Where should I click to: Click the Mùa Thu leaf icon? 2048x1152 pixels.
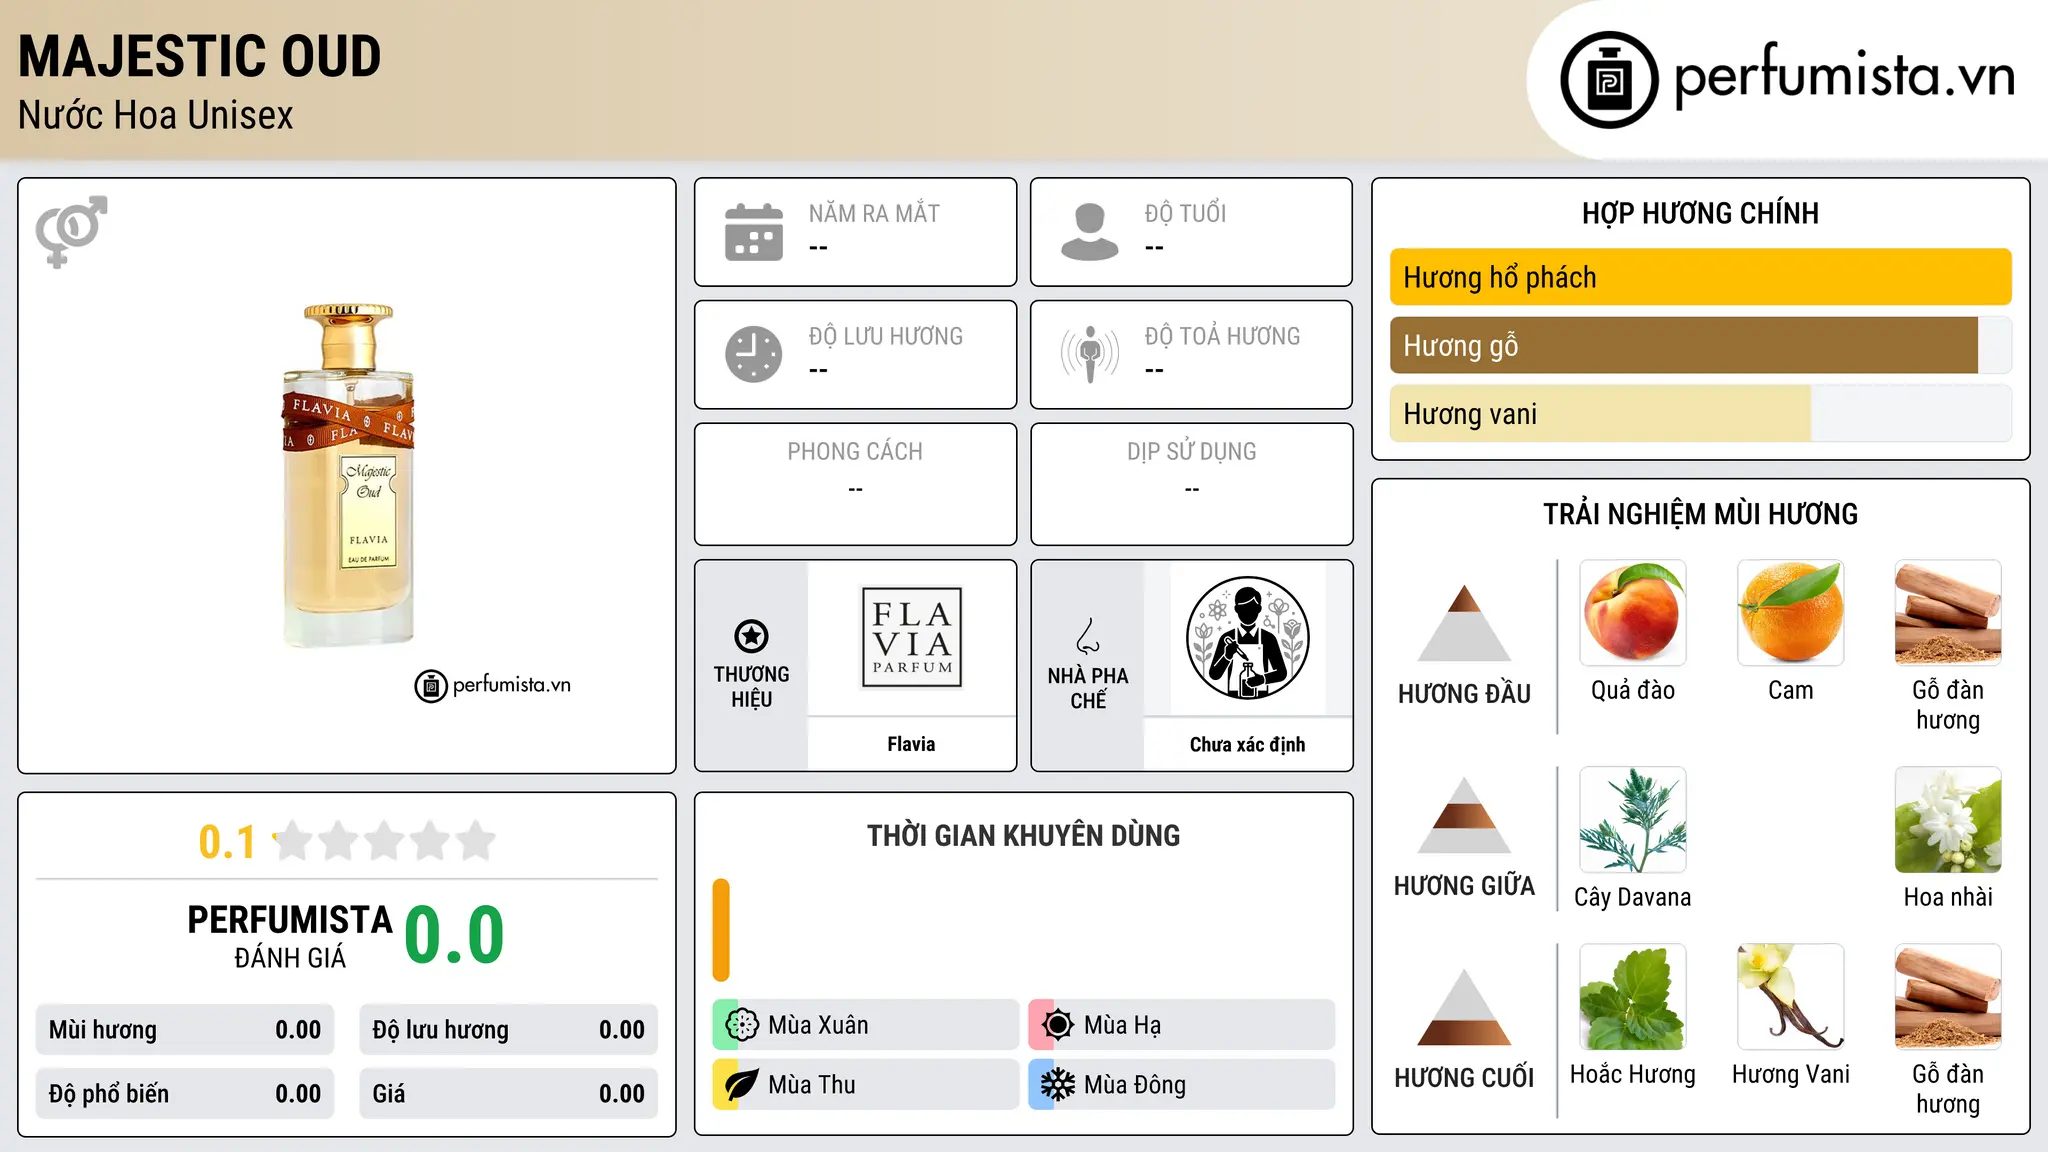click(x=742, y=1085)
